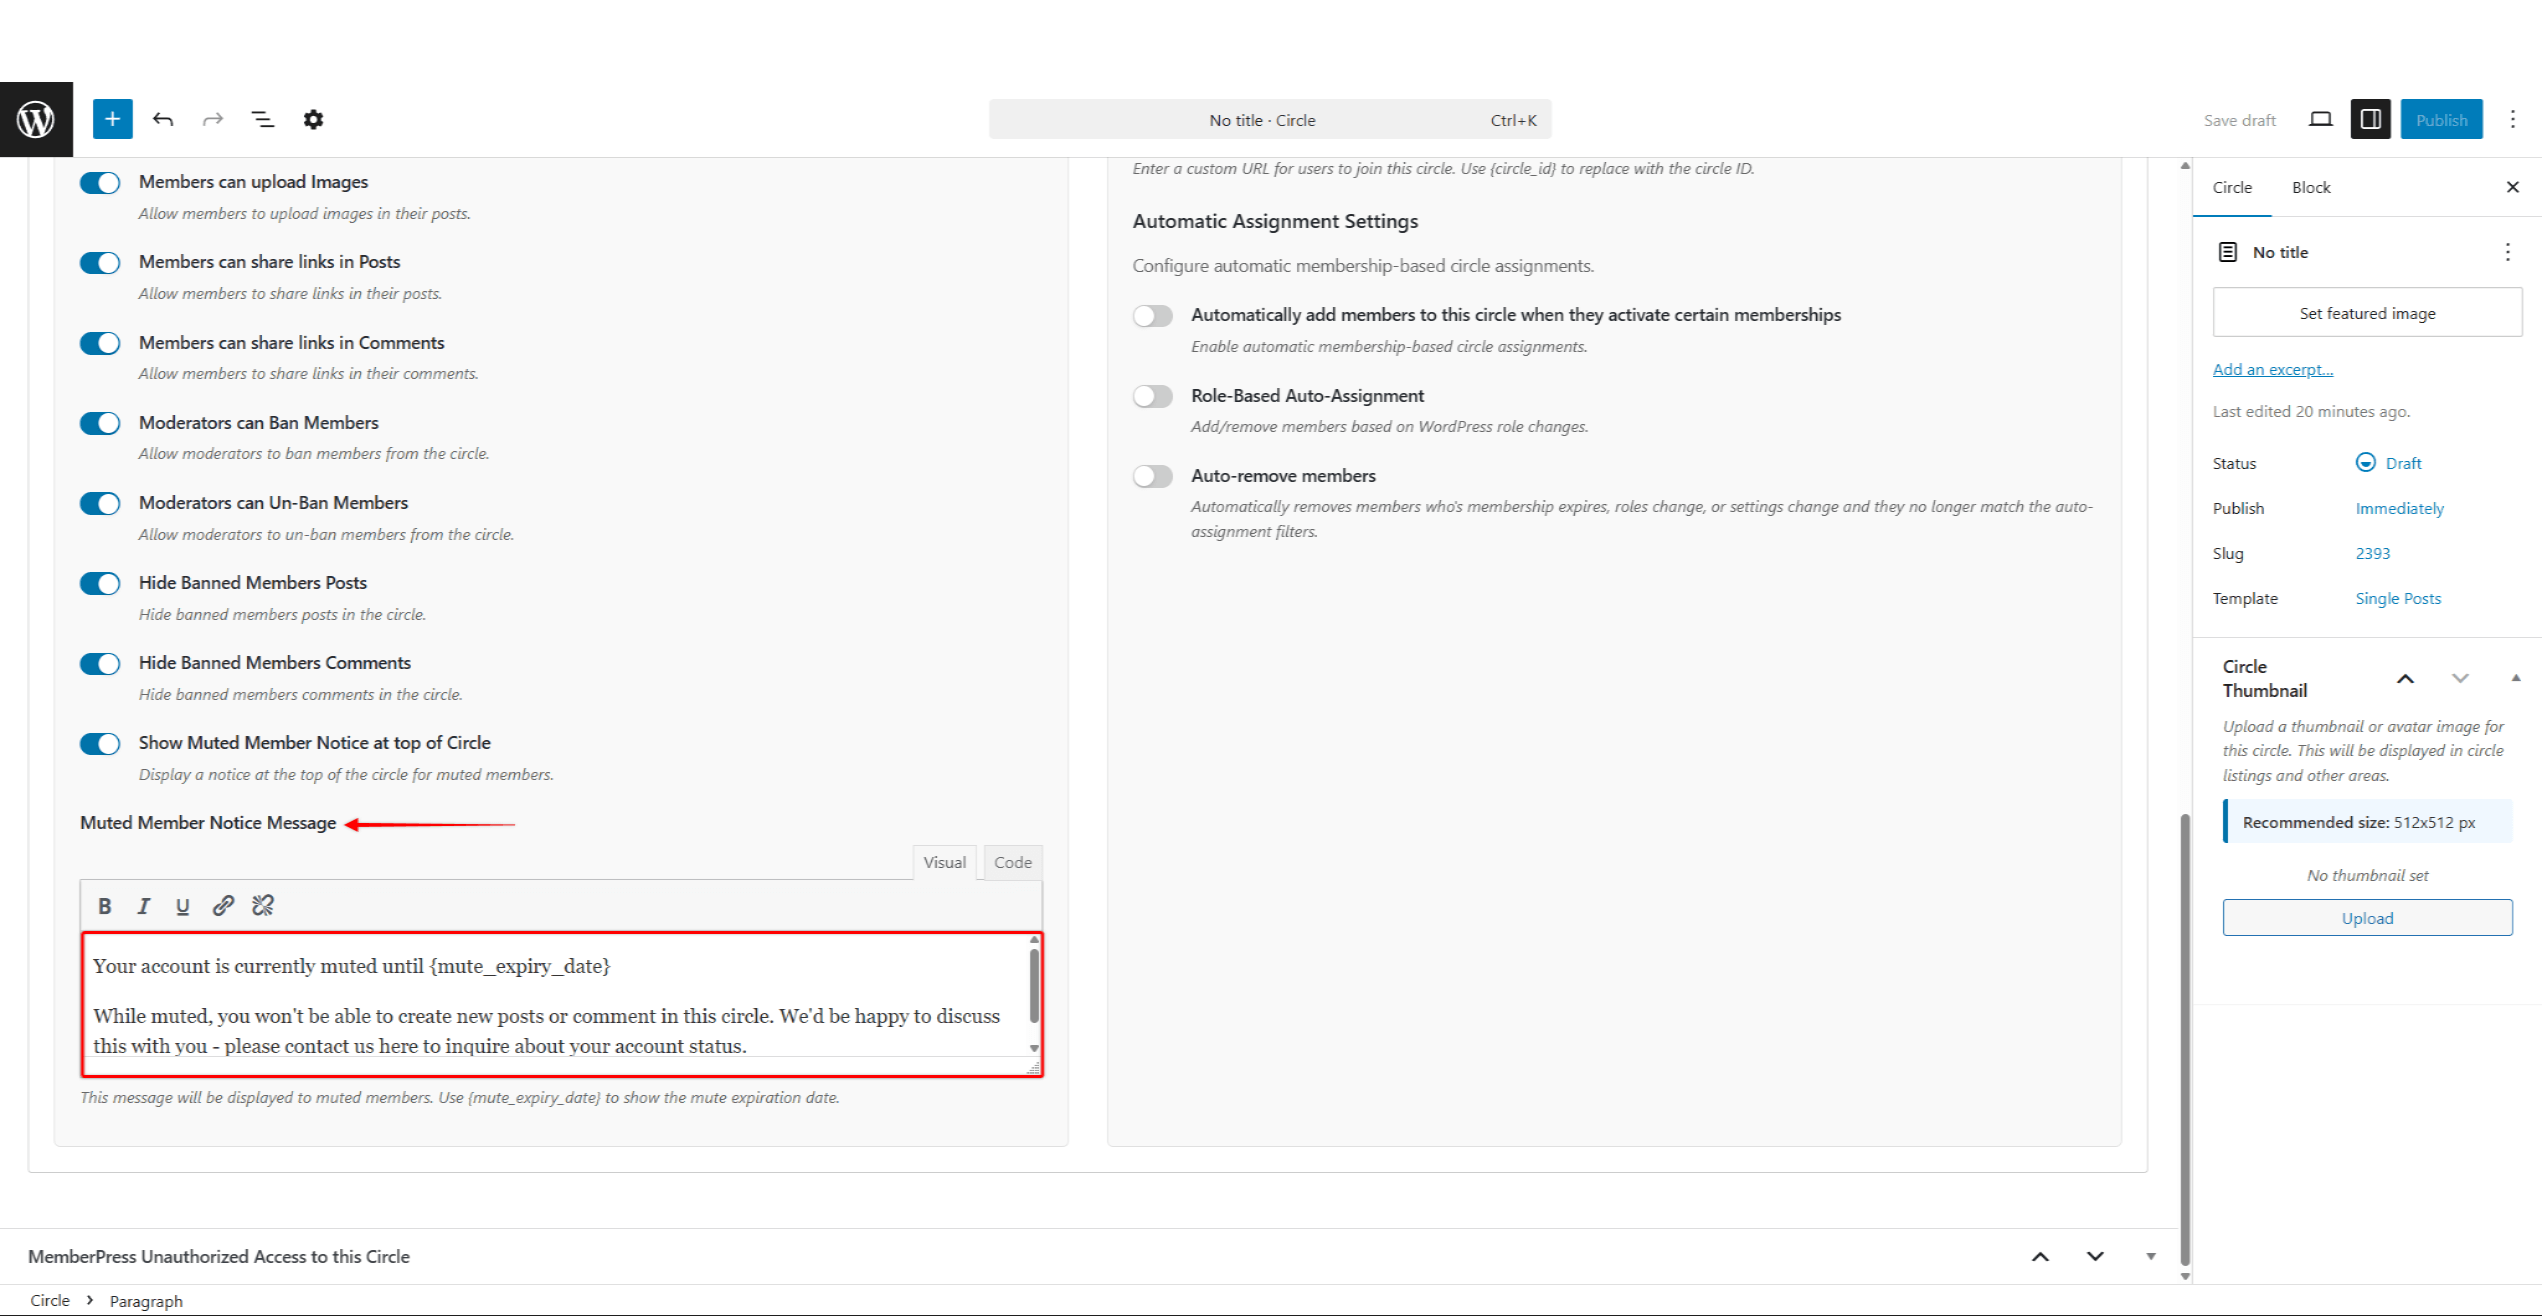2542x1316 pixels.
Task: Toggle the settings sidebar panel icon
Action: [2370, 119]
